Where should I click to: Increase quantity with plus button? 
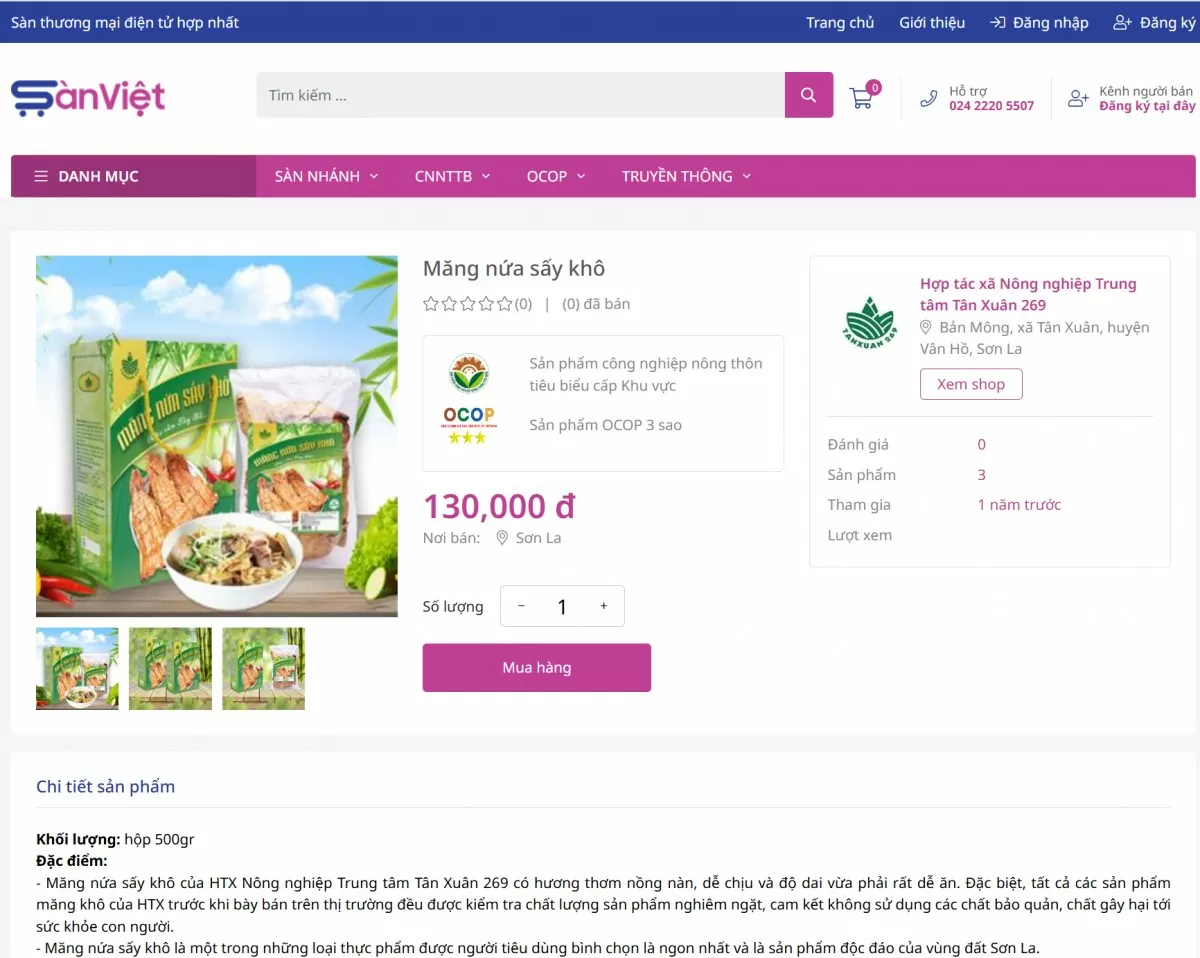point(603,606)
